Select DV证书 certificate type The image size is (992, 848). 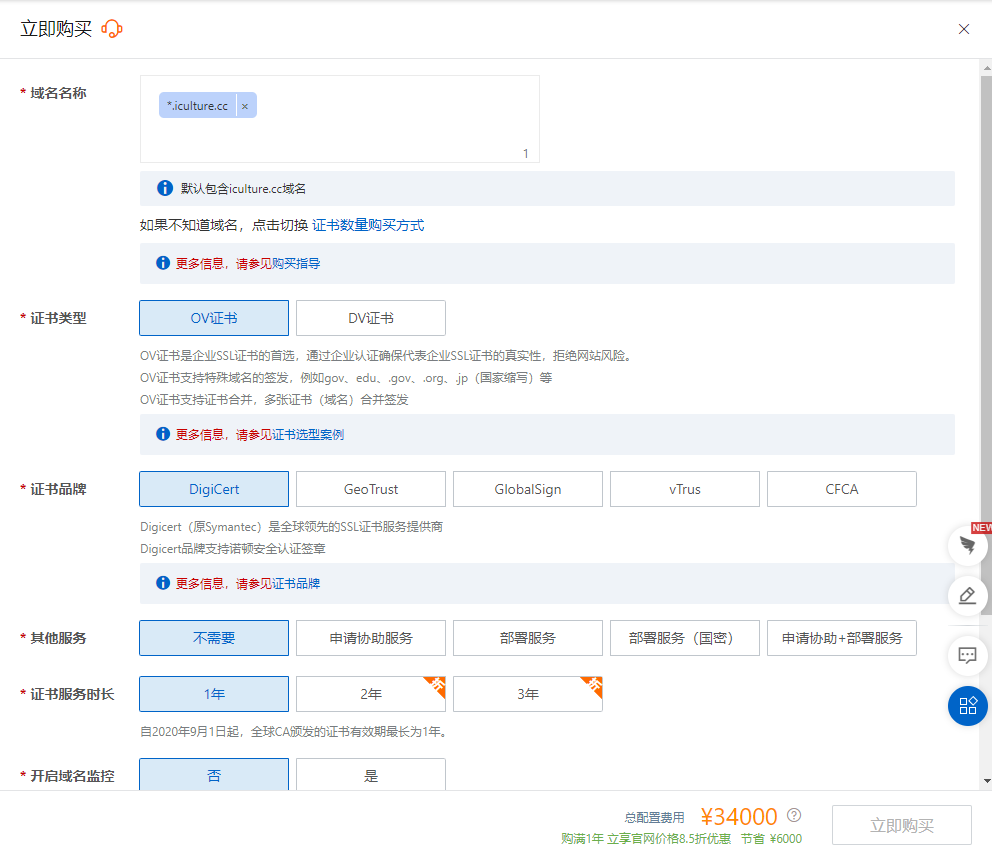(371, 318)
